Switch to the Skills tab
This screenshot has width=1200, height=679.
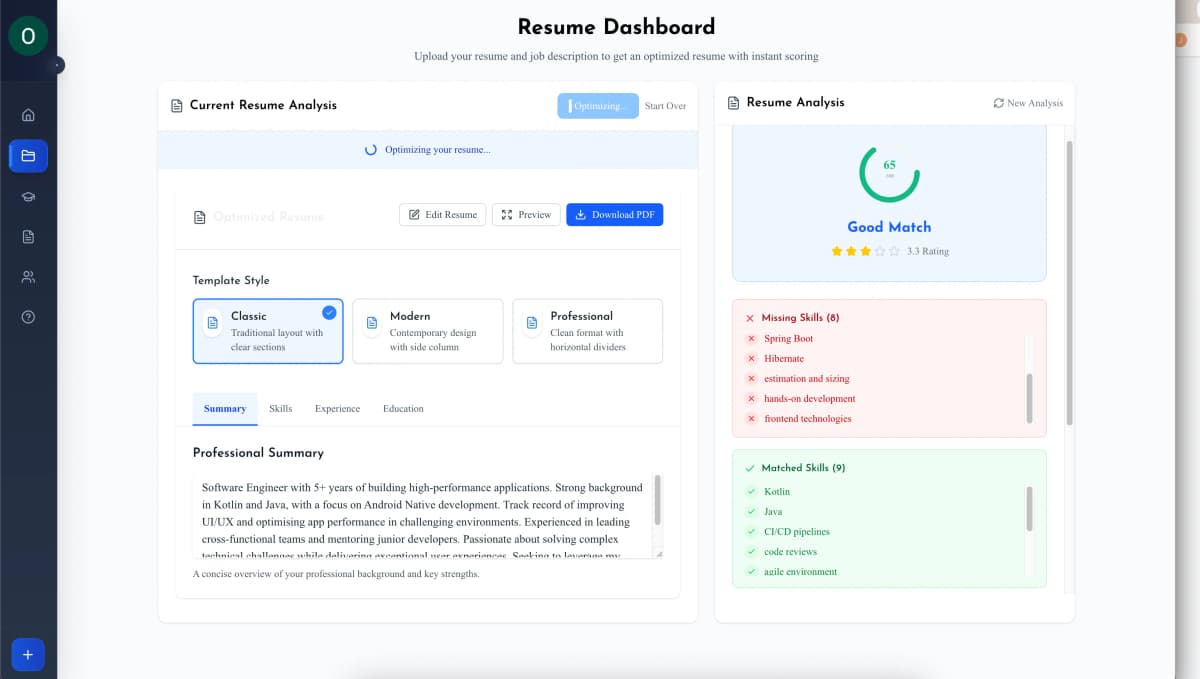click(280, 409)
